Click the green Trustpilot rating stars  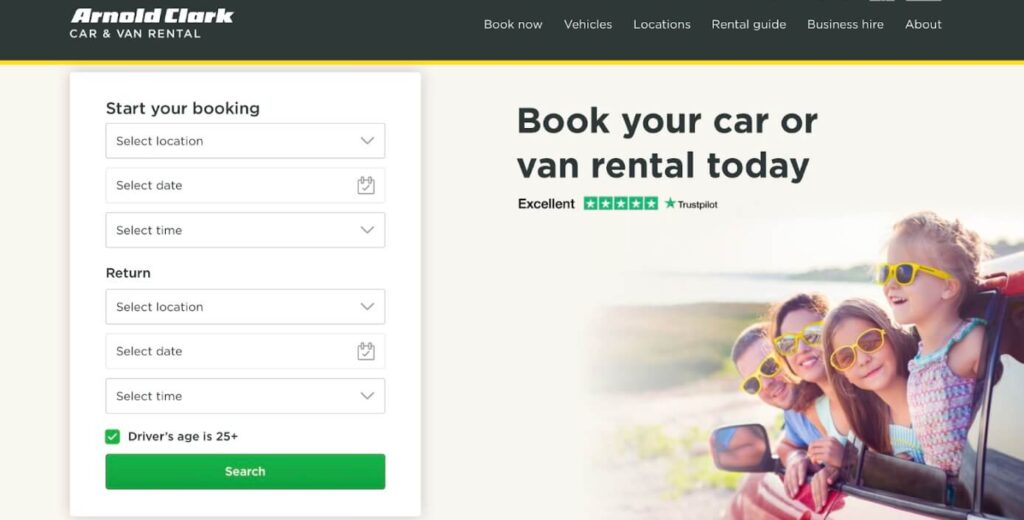[620, 203]
